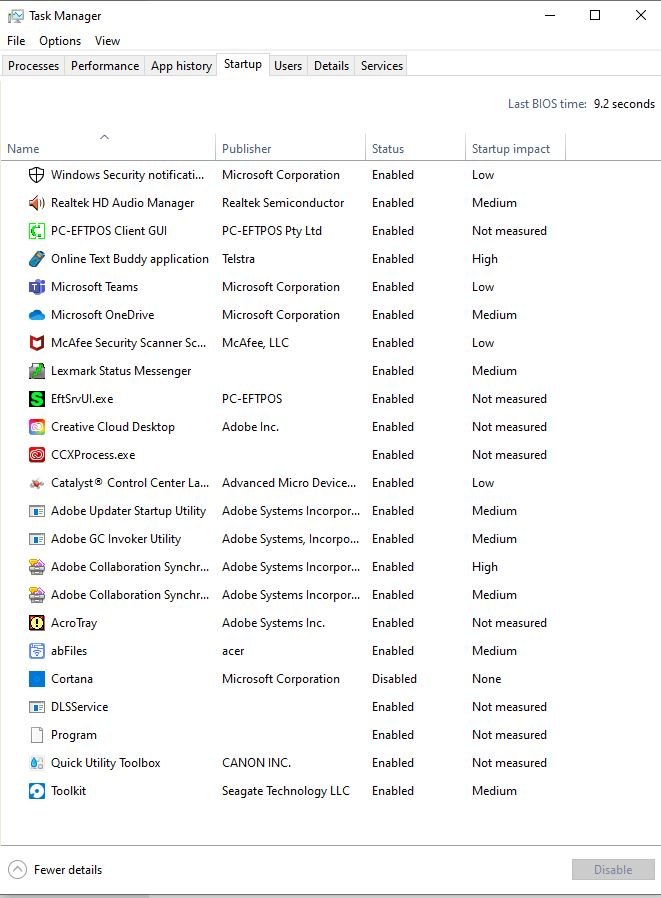Click the Adobe Updater Startup Utility icon
Image resolution: width=661 pixels, height=898 pixels.
(x=37, y=511)
